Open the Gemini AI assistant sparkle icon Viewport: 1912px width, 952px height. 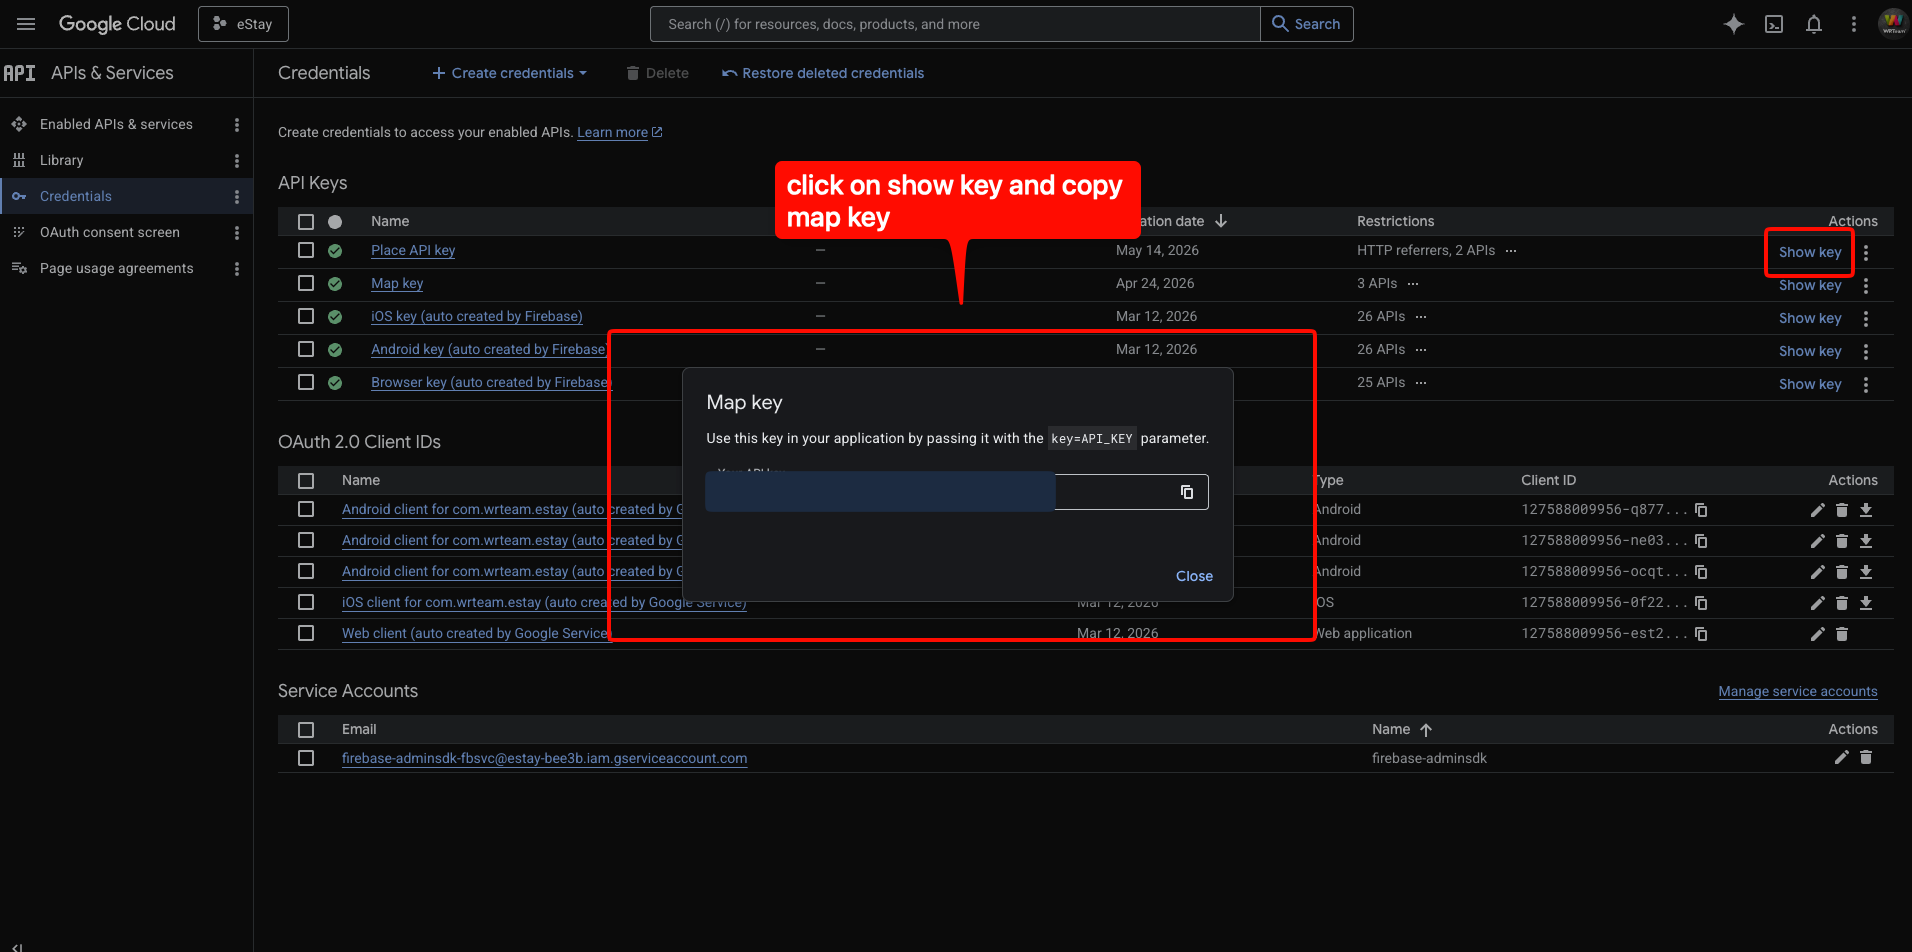1734,24
